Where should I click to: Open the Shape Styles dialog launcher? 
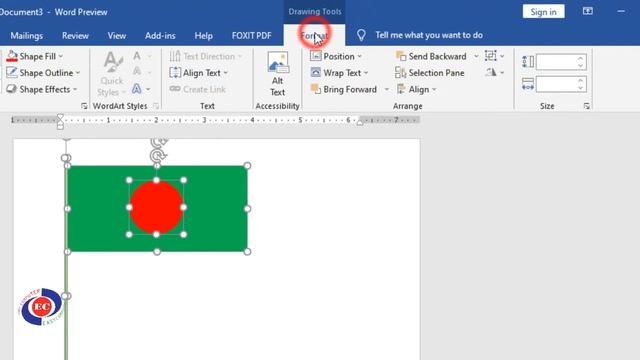pos(84,106)
